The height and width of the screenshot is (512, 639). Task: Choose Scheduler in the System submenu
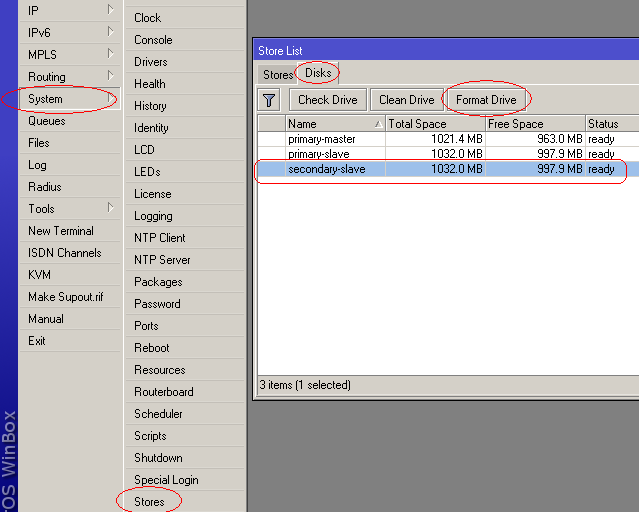[x=158, y=413]
